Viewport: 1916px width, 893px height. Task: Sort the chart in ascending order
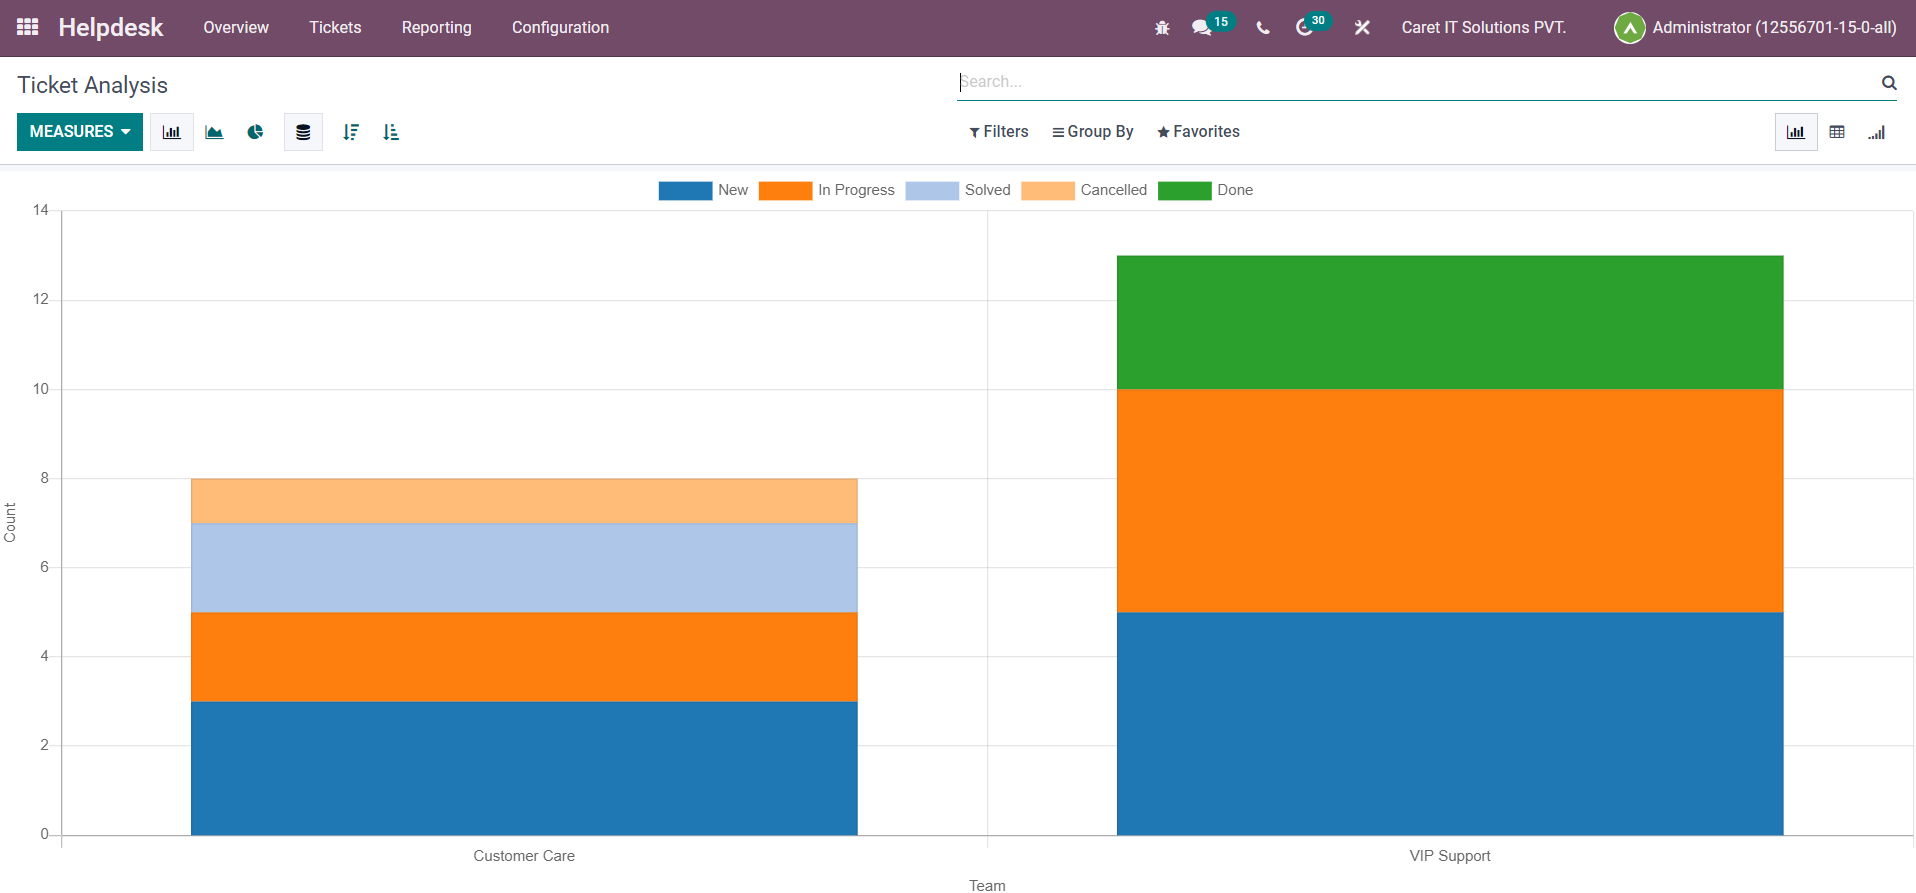391,132
